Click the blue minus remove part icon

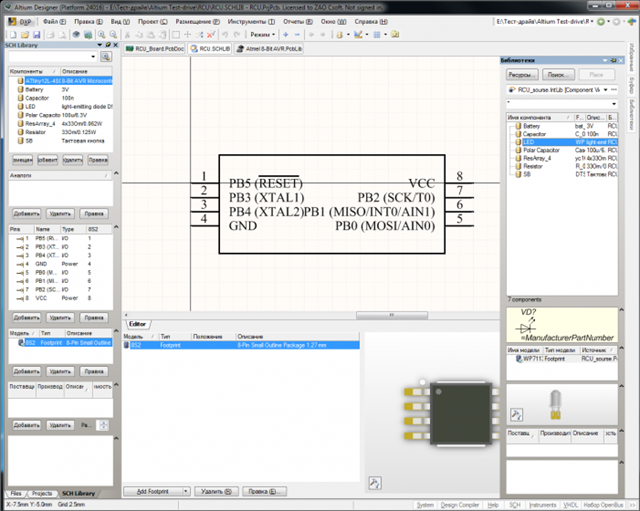click(x=297, y=35)
